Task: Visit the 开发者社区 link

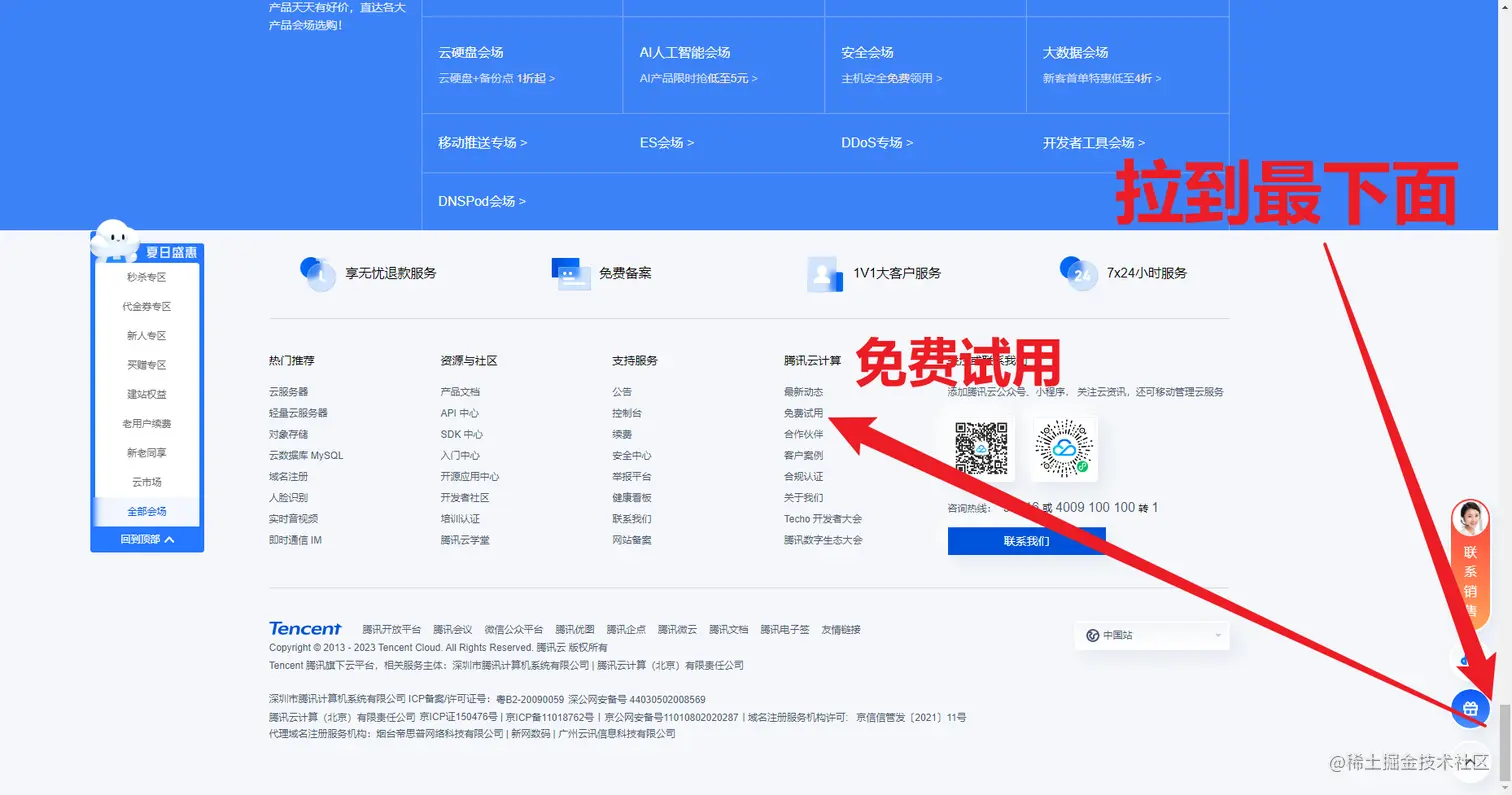Action: (465, 498)
